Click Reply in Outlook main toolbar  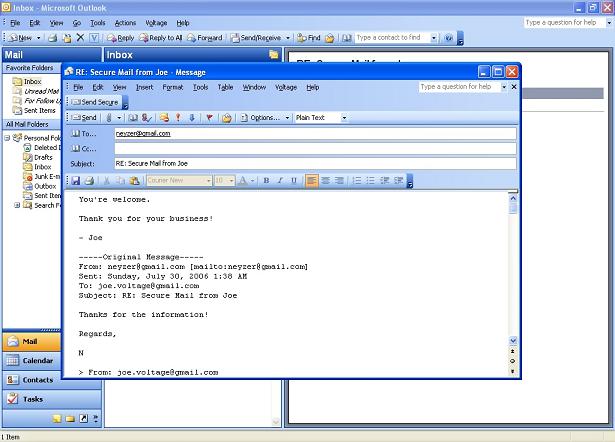pos(121,38)
